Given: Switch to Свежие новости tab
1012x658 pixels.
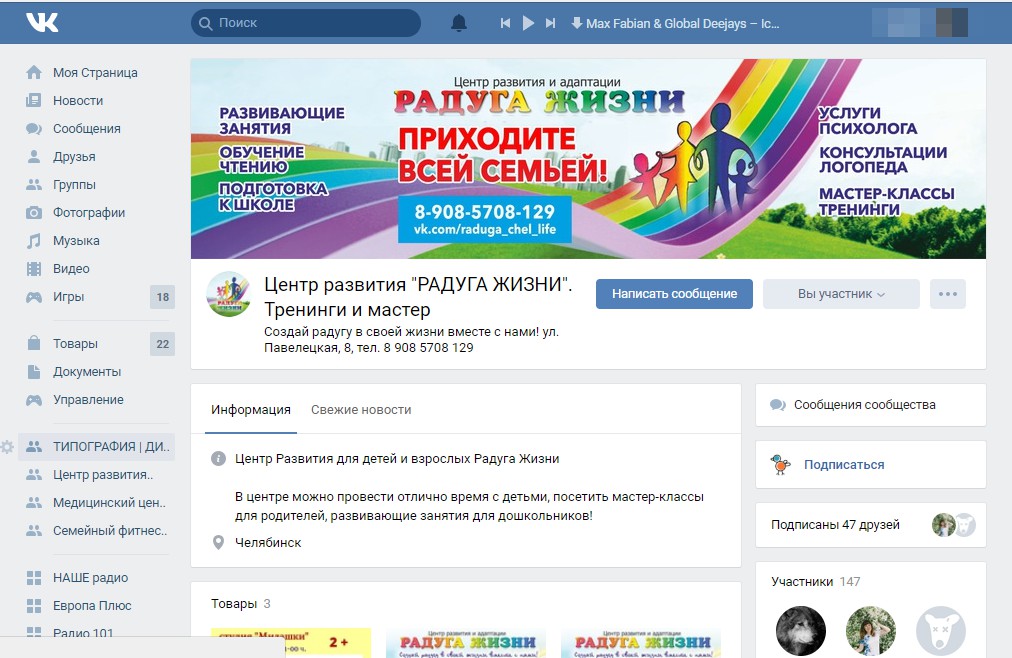Looking at the screenshot, I should click(x=361, y=410).
